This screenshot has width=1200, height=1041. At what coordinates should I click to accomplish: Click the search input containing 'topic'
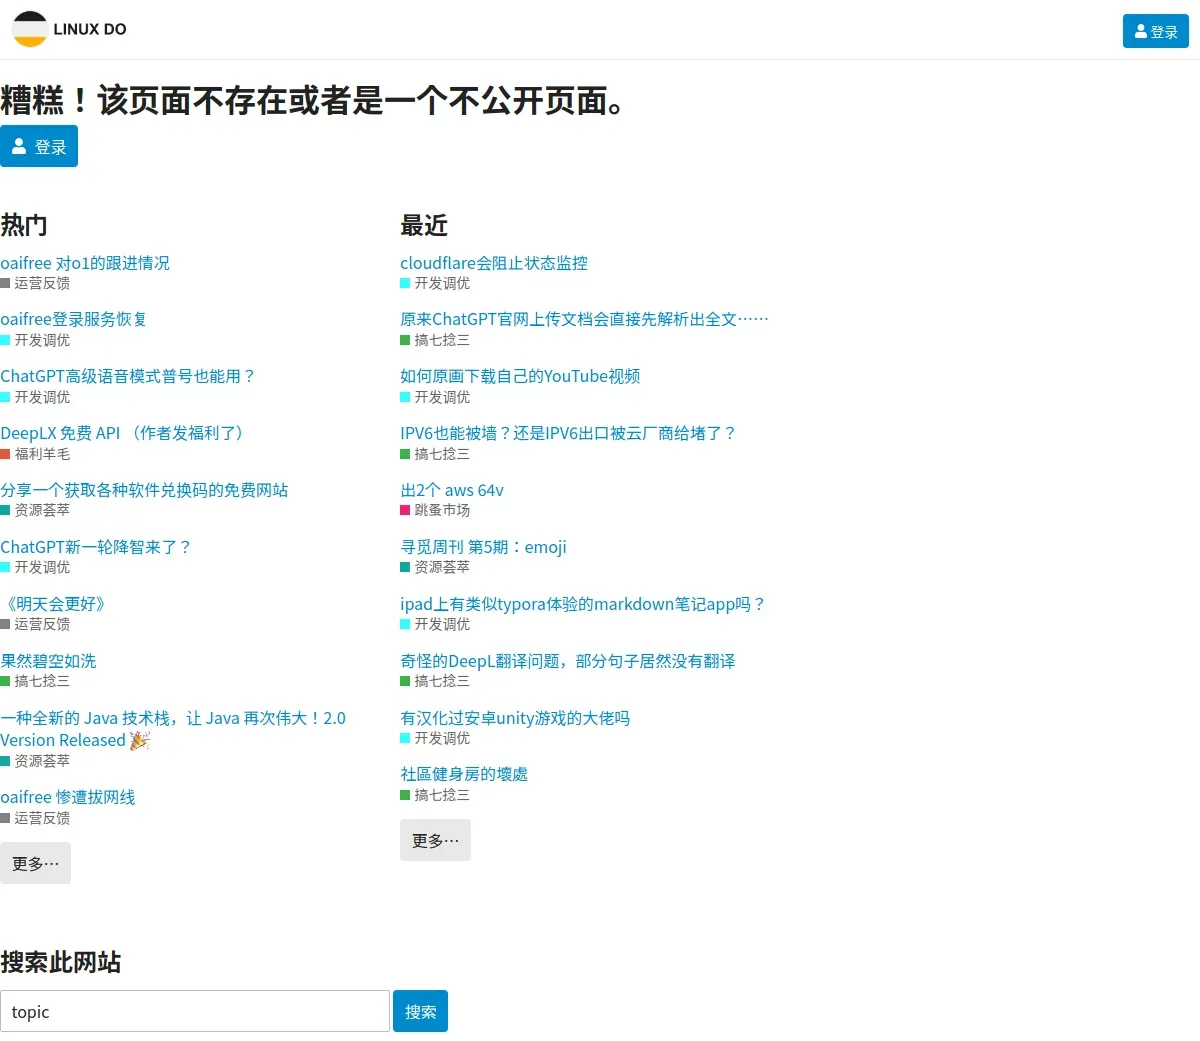195,1011
